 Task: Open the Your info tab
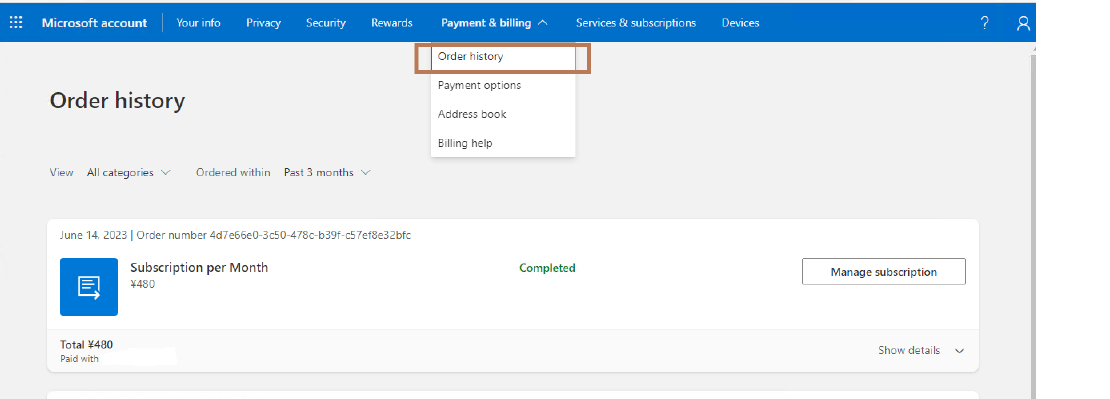(198, 23)
